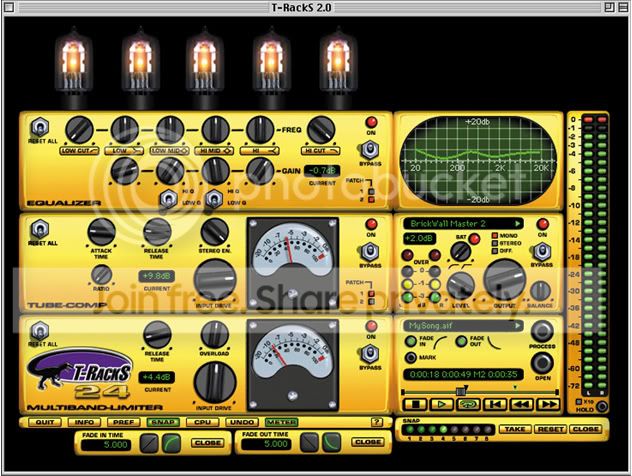Enable the FADE IN green button
632x476 pixels.
click(411, 341)
